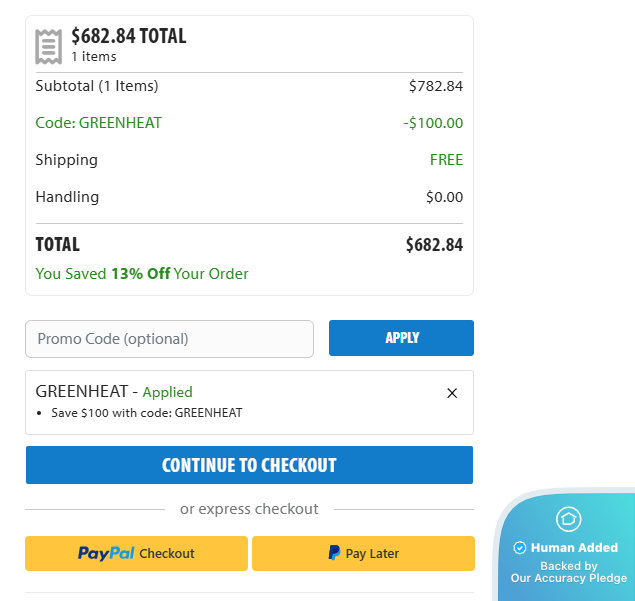The image size is (635, 601).
Task: Click the Pay Later text label
Action: tap(372, 553)
